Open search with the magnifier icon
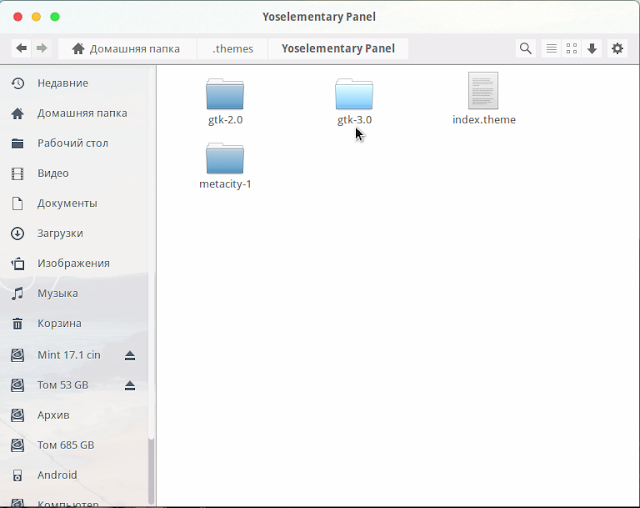Screen dimensions: 640x508 click(x=526, y=49)
